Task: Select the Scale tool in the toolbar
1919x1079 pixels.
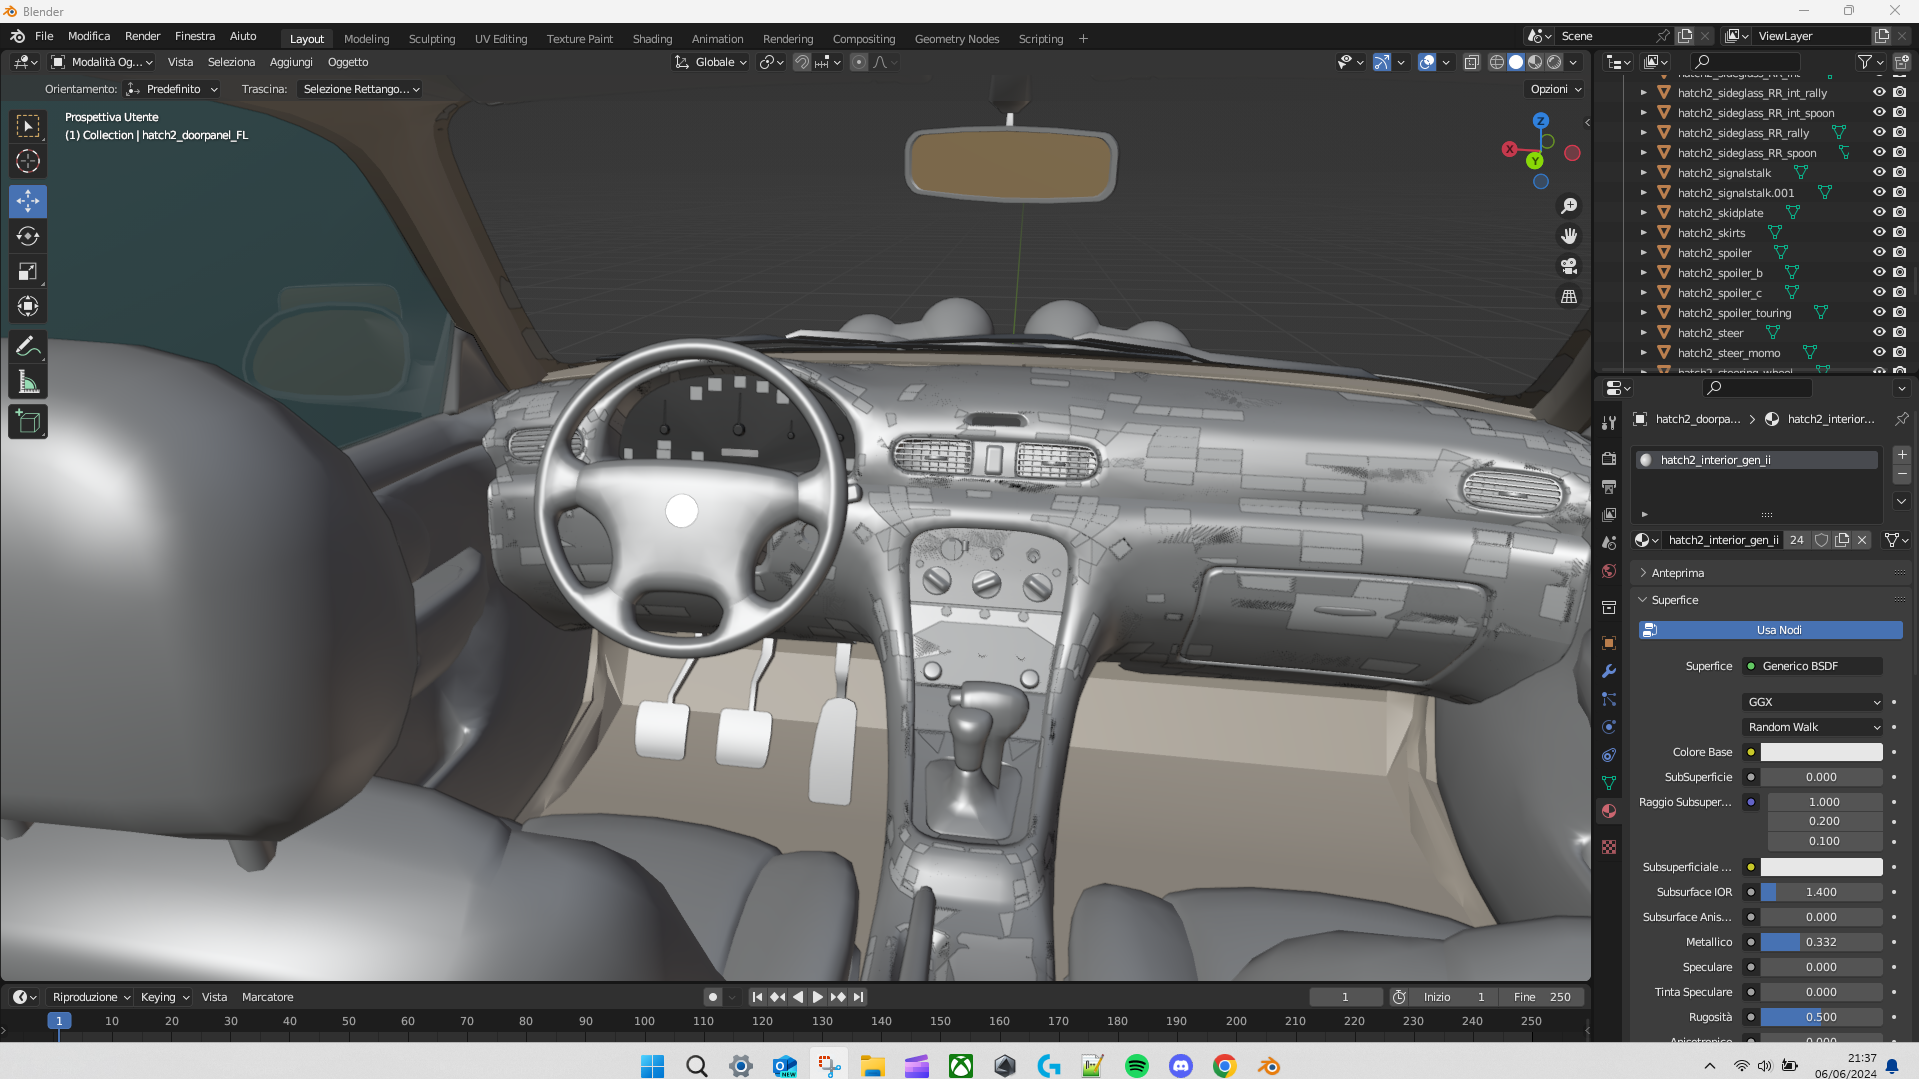Action: coord(28,271)
